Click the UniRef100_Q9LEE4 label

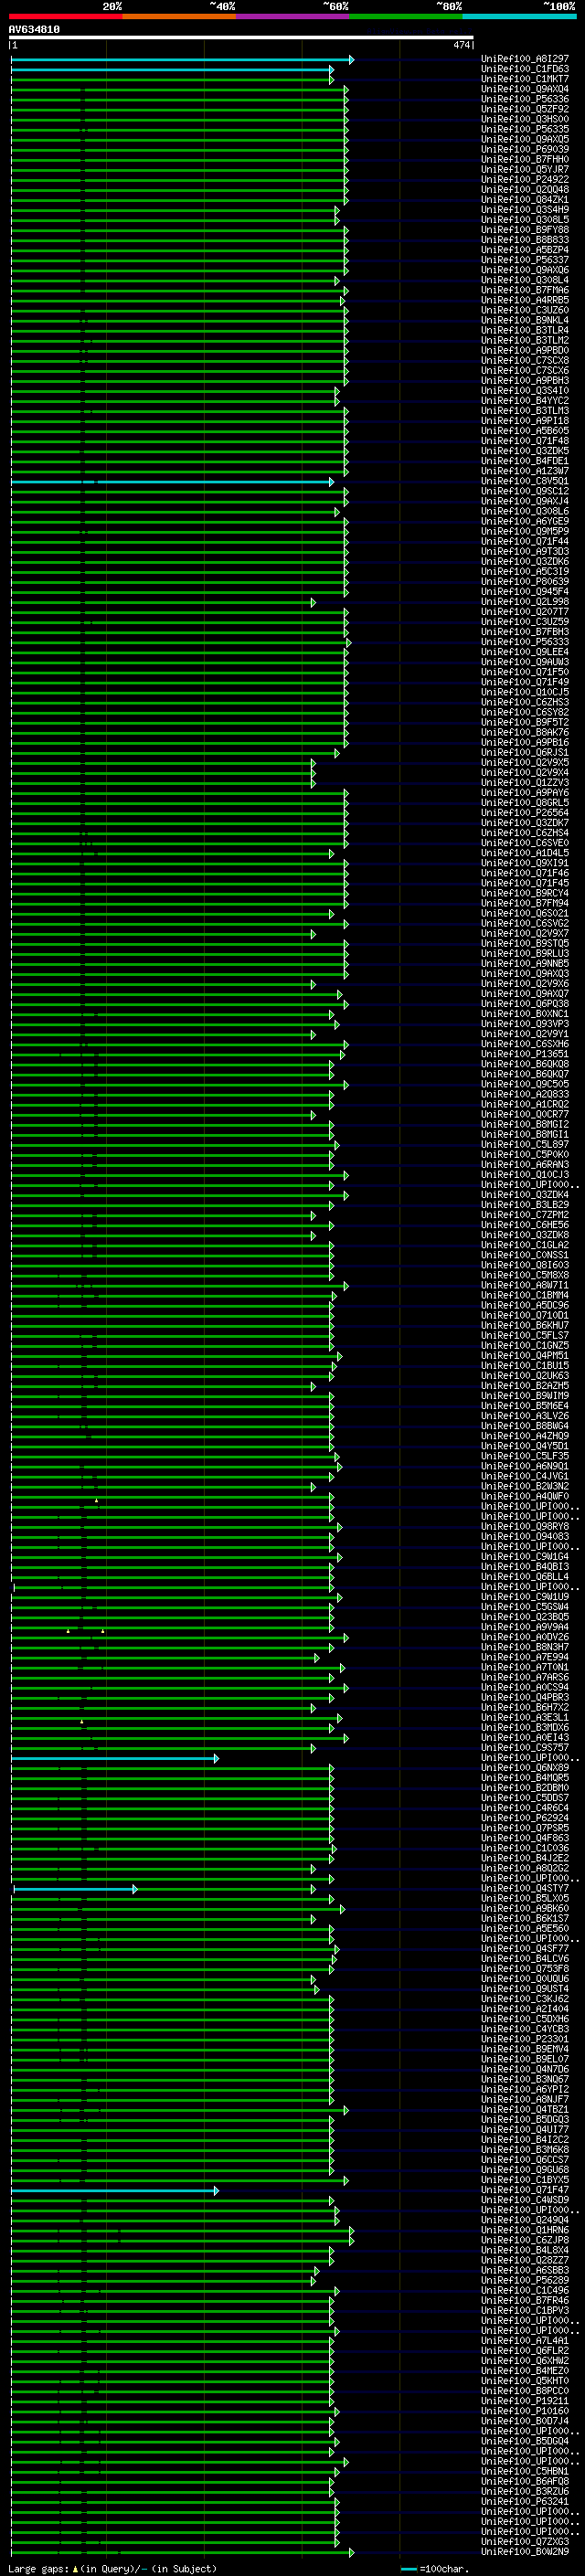tap(525, 653)
